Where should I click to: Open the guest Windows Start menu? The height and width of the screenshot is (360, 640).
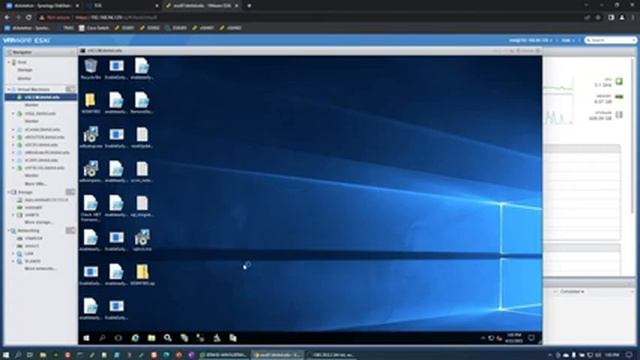pyautogui.click(x=86, y=338)
